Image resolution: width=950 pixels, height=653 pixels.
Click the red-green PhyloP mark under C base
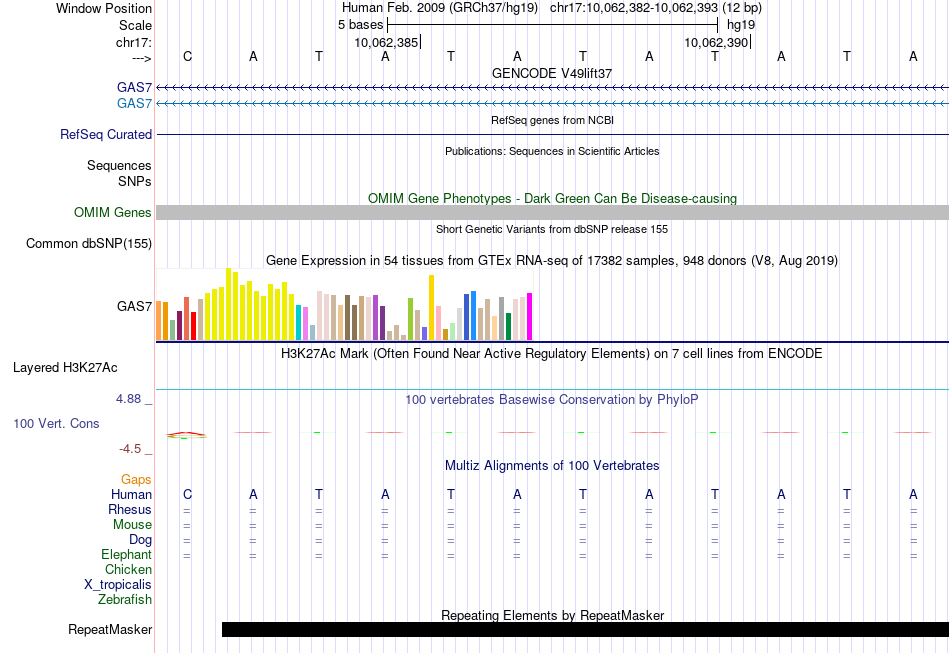(x=187, y=435)
